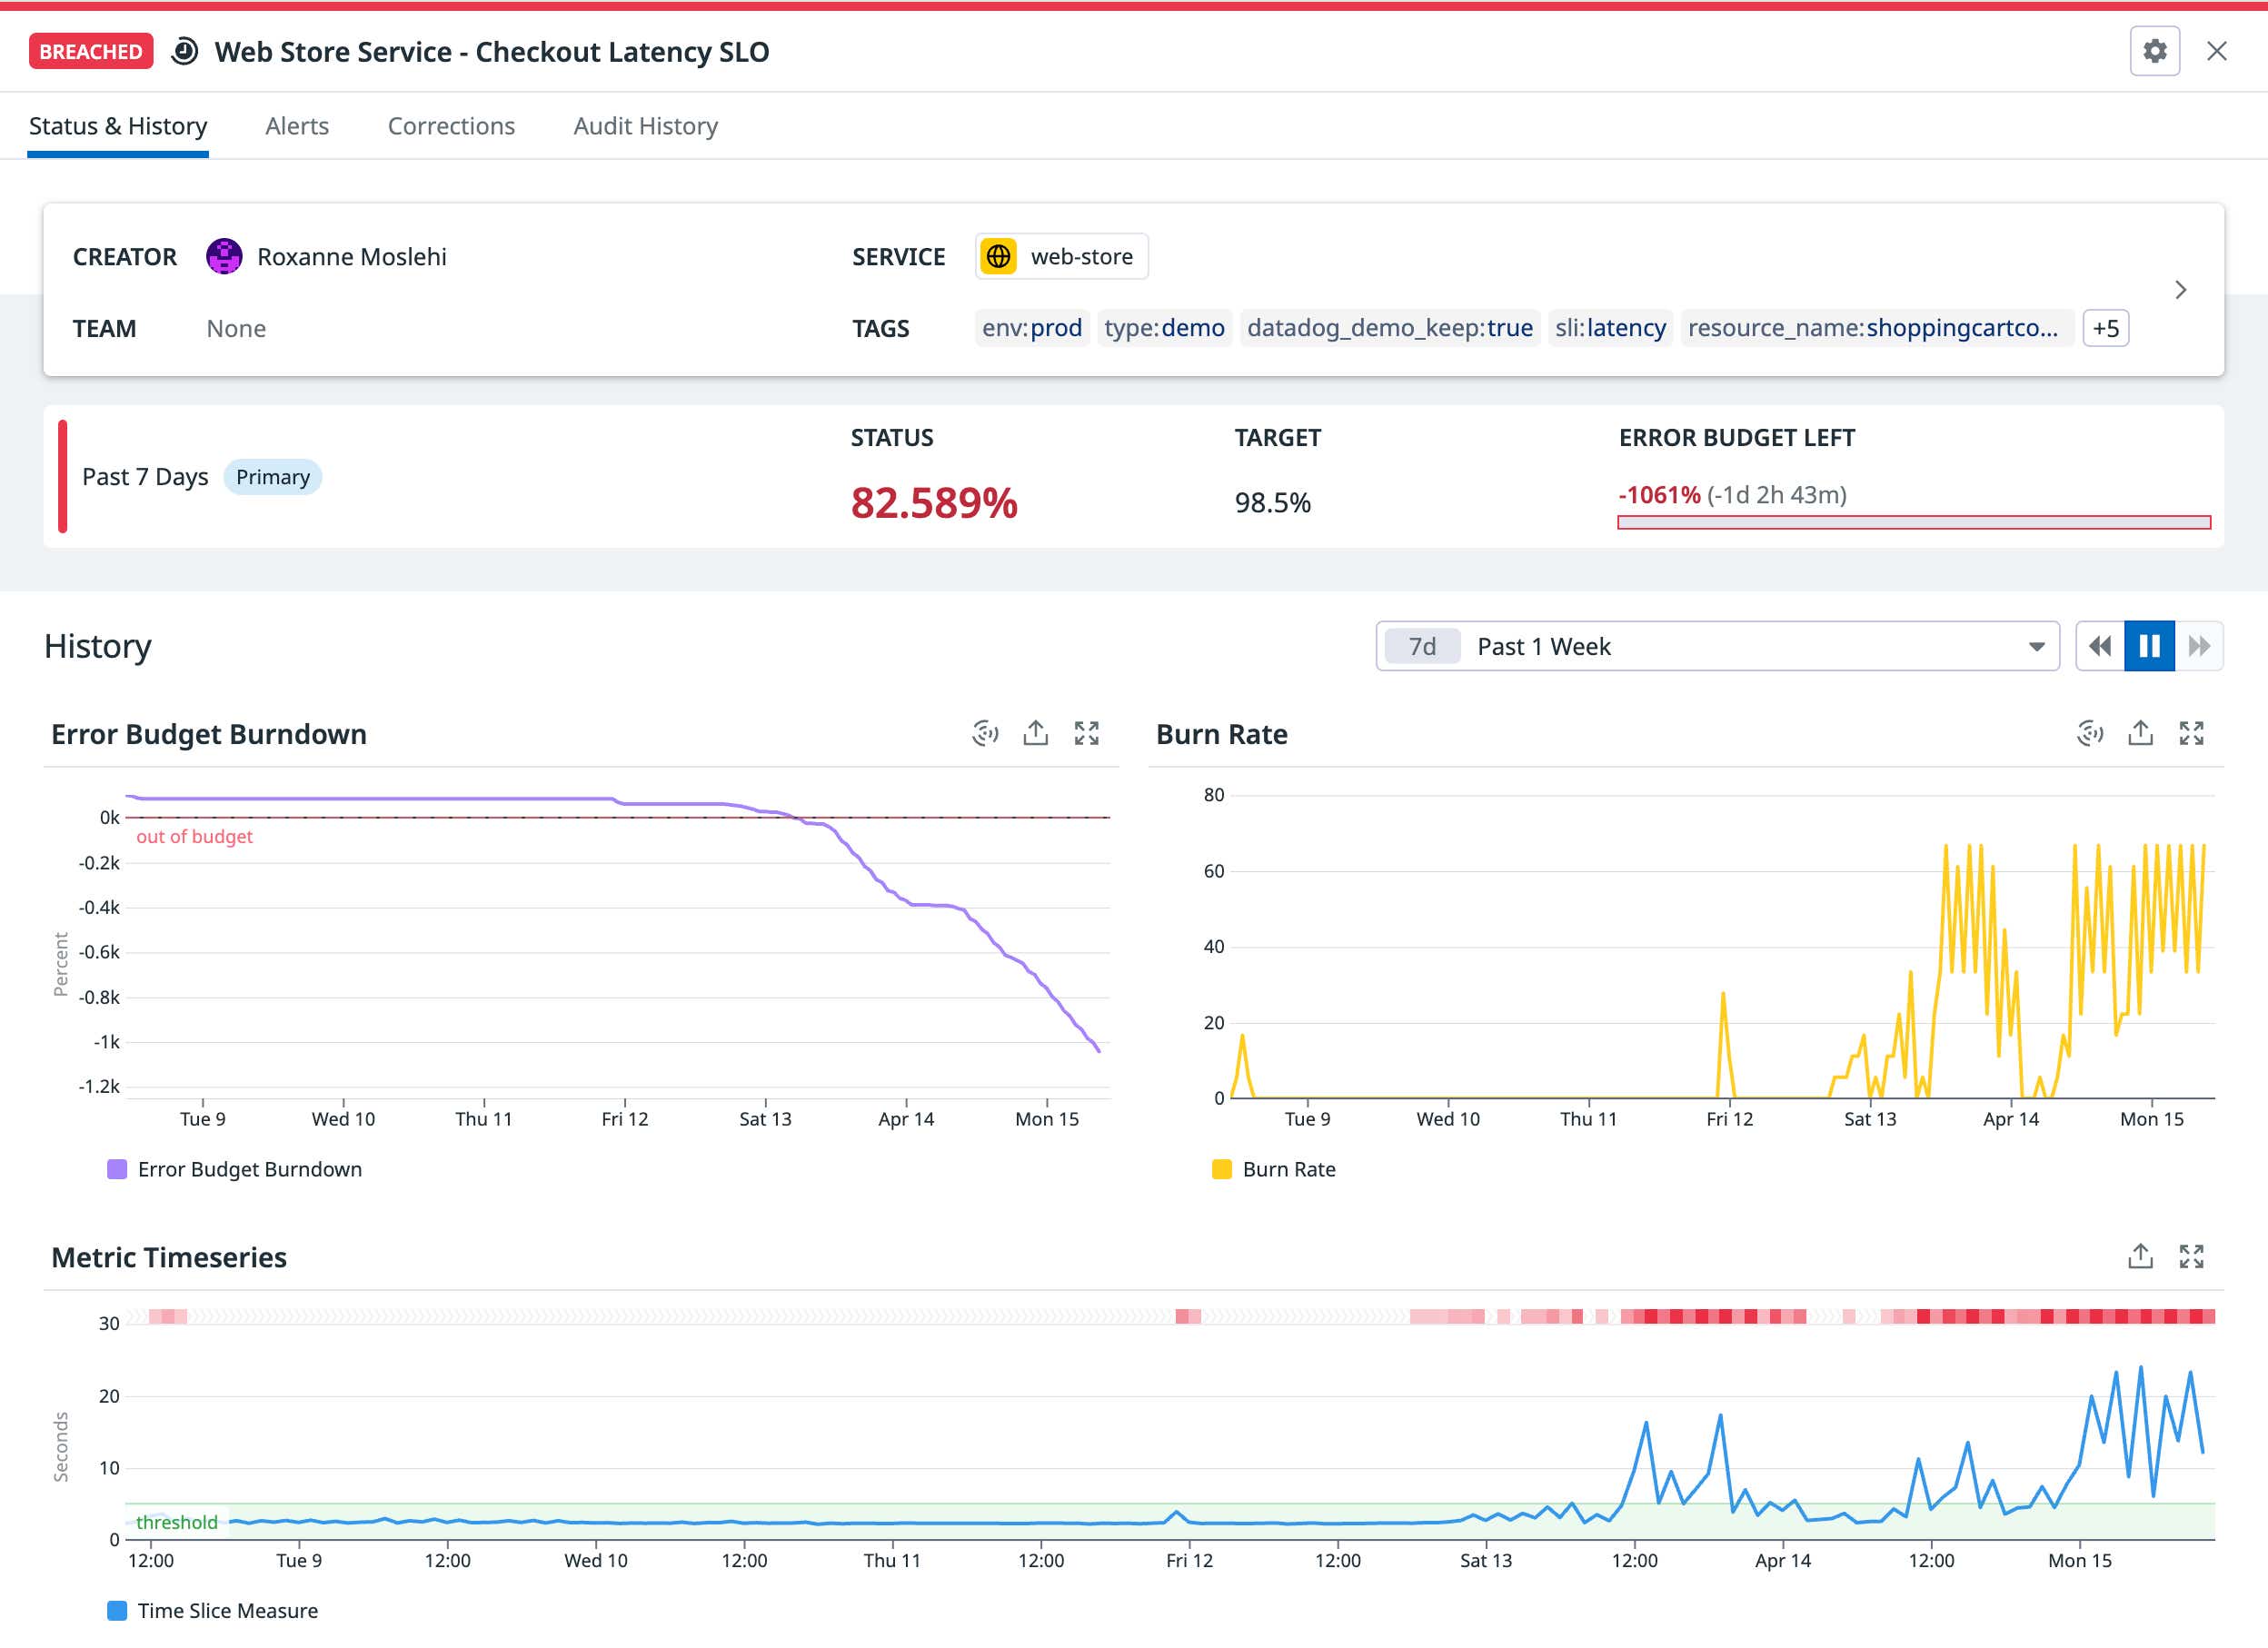Click the Team value None
This screenshot has height=1648, width=2268.
coord(236,329)
